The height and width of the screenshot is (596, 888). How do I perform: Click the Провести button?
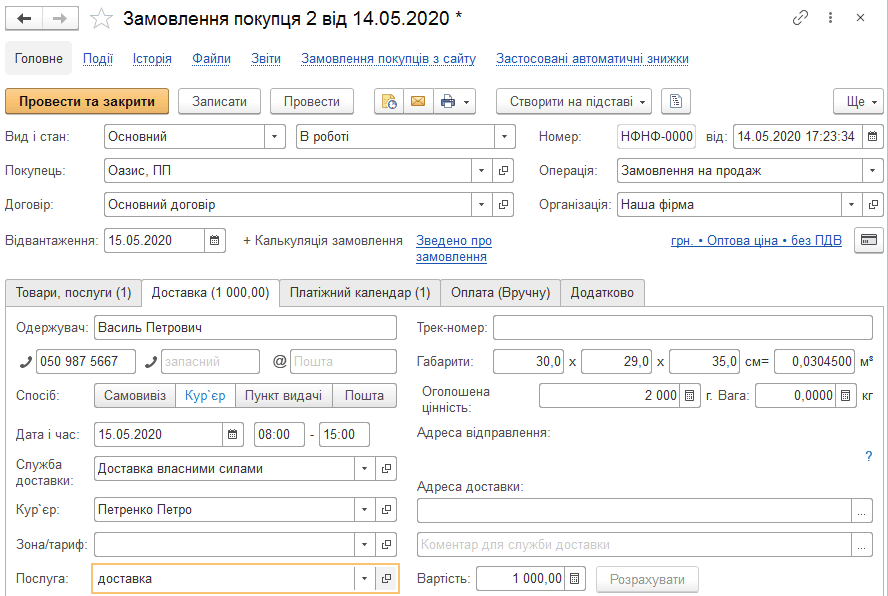[311, 102]
